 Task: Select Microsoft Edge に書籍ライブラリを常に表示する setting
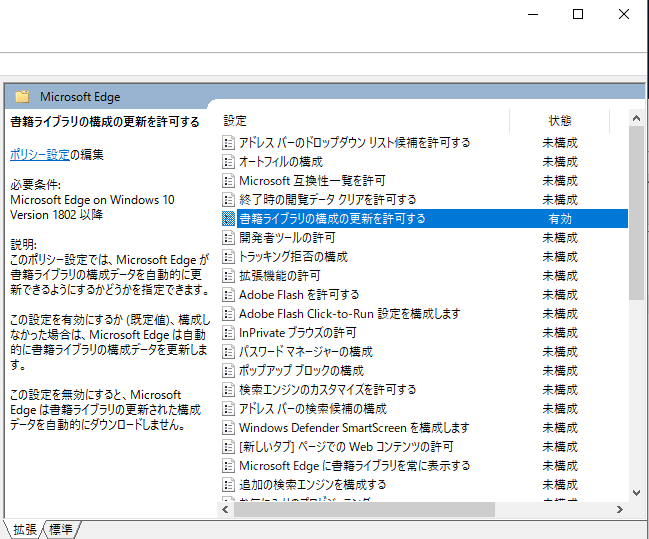click(x=355, y=466)
